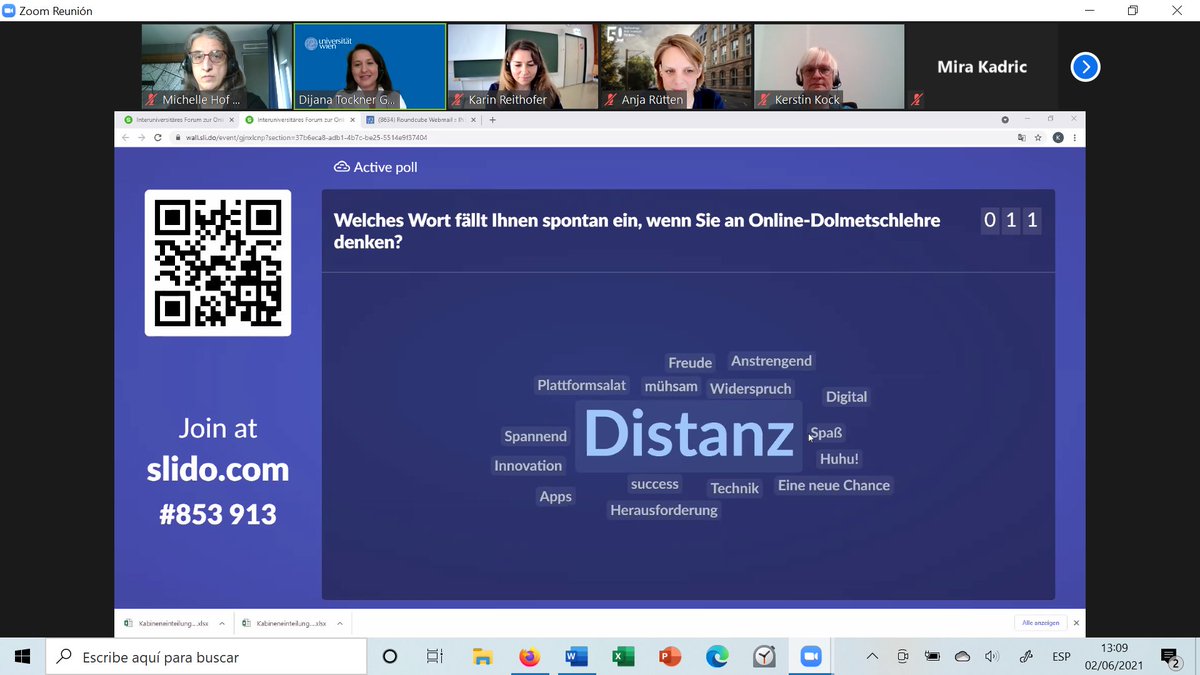This screenshot has height=675, width=1200.
Task: Click the word Widerspruch
Action: coord(751,389)
